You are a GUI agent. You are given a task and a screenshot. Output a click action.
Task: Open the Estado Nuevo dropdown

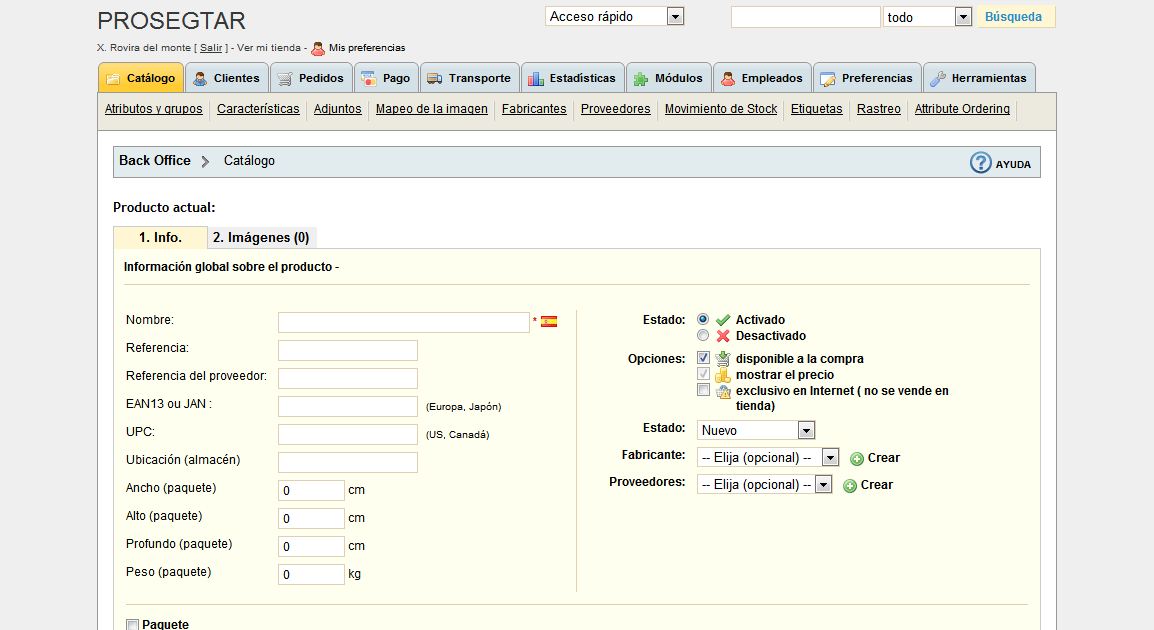(756, 430)
